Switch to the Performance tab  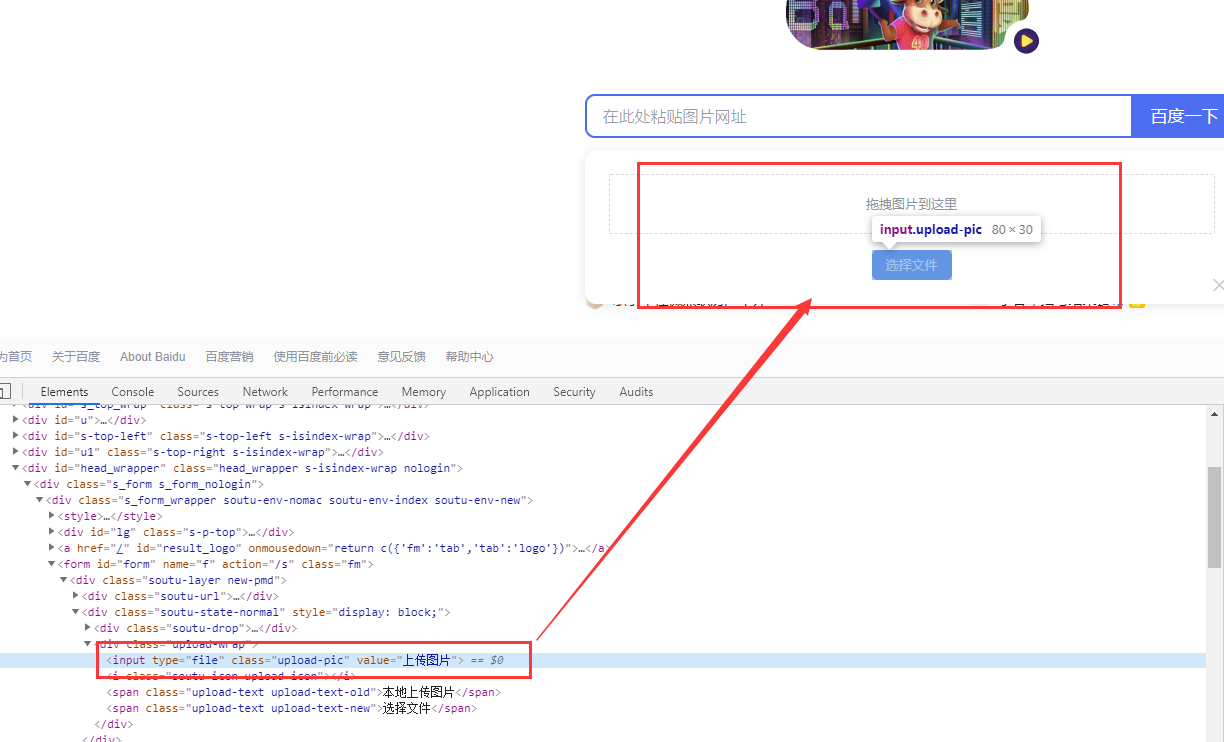pyautogui.click(x=344, y=391)
